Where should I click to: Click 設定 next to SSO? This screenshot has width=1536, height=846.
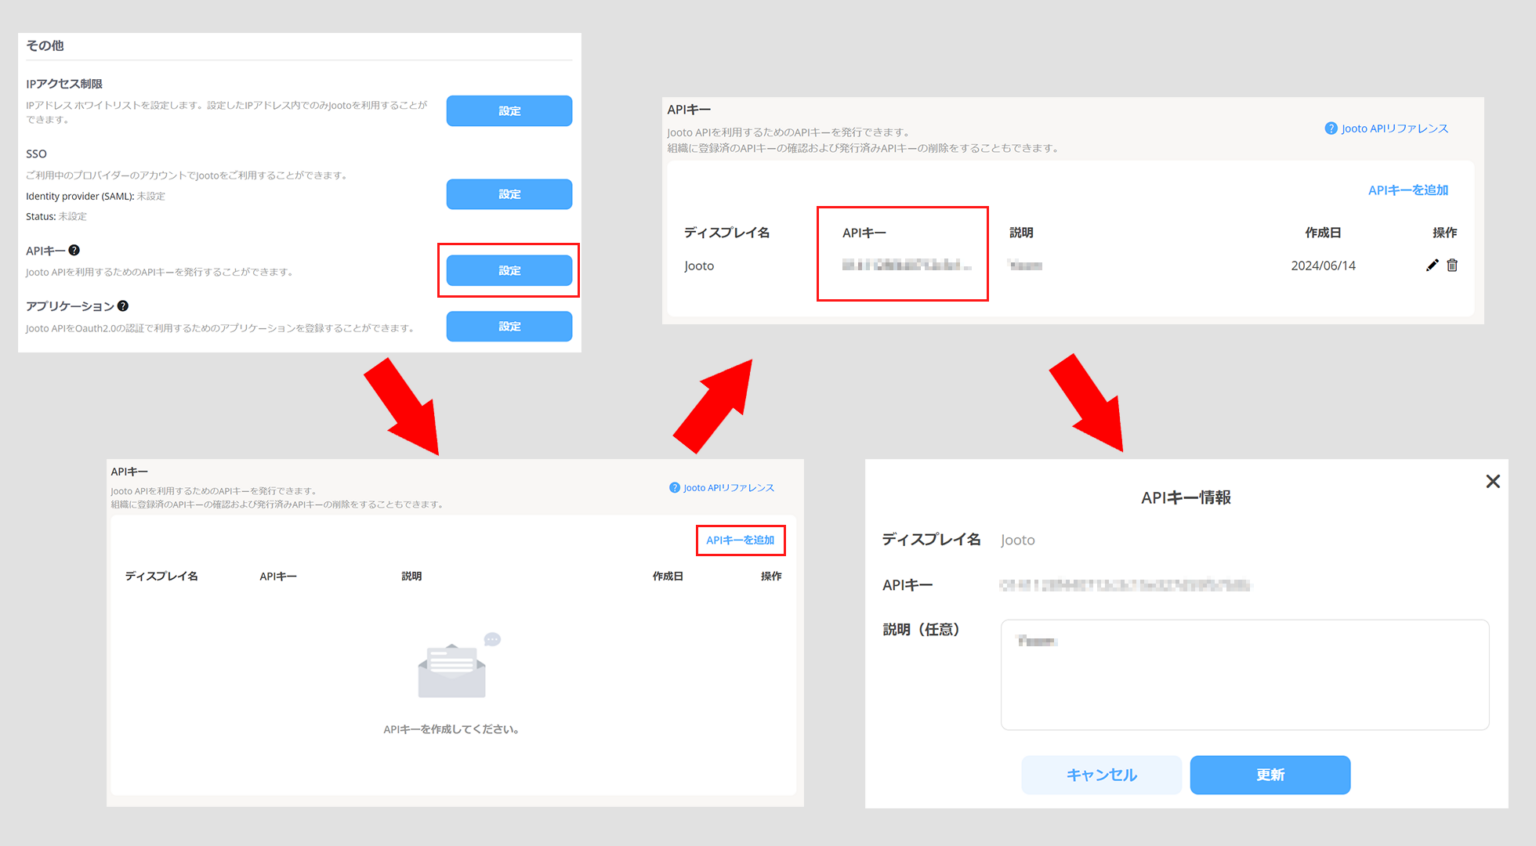pos(509,194)
